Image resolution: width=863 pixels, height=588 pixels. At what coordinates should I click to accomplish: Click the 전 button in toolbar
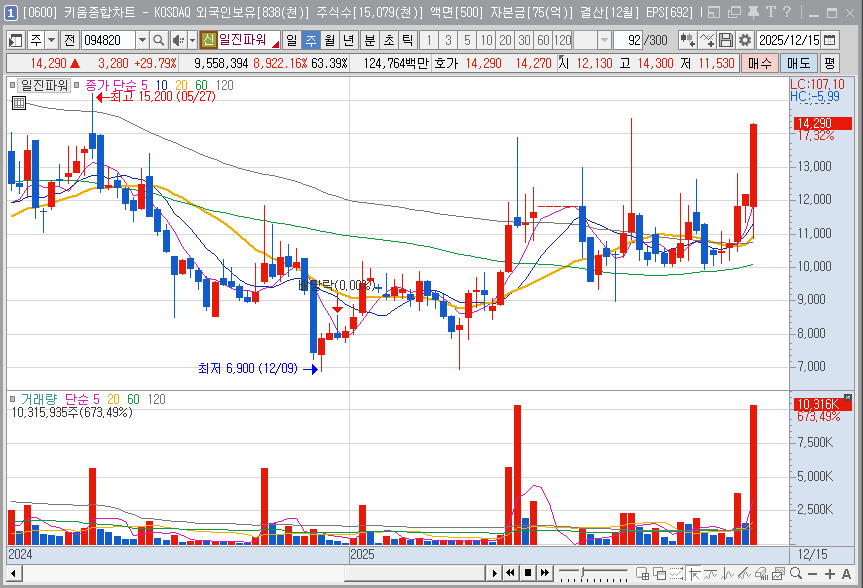point(69,40)
